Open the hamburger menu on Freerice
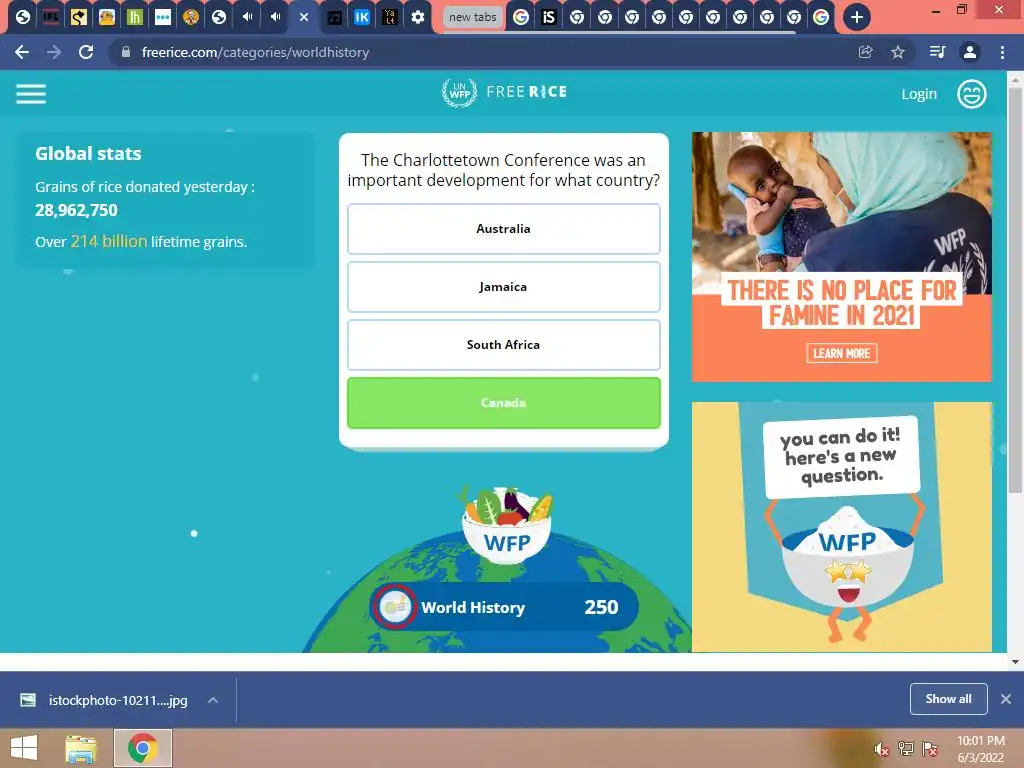Screen dimensions: 1024x768 pos(31,93)
